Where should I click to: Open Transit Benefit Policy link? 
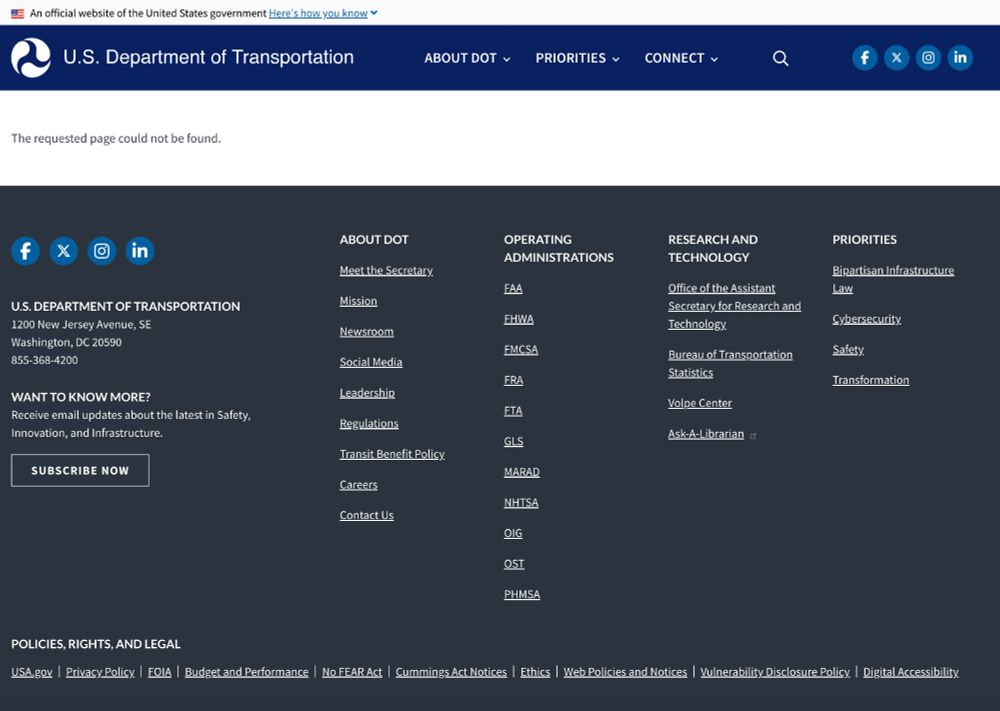tap(392, 454)
